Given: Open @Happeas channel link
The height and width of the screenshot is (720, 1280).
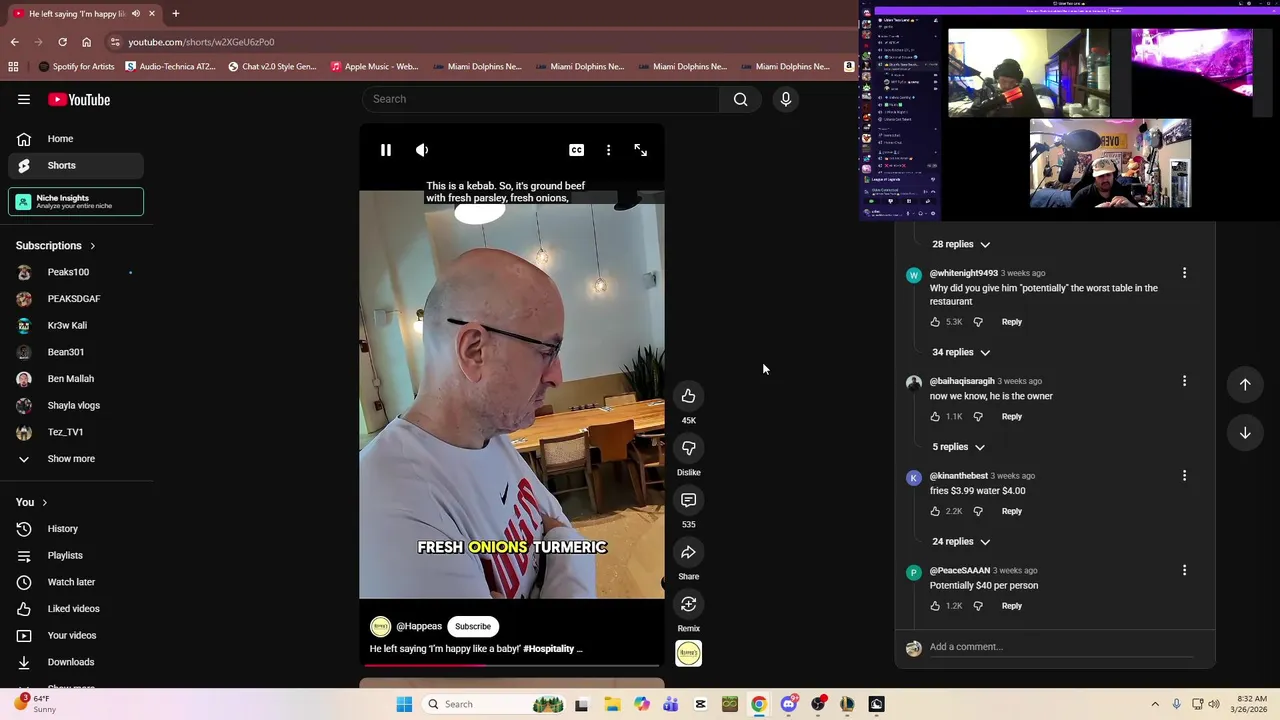Looking at the screenshot, I should click(x=418, y=626).
